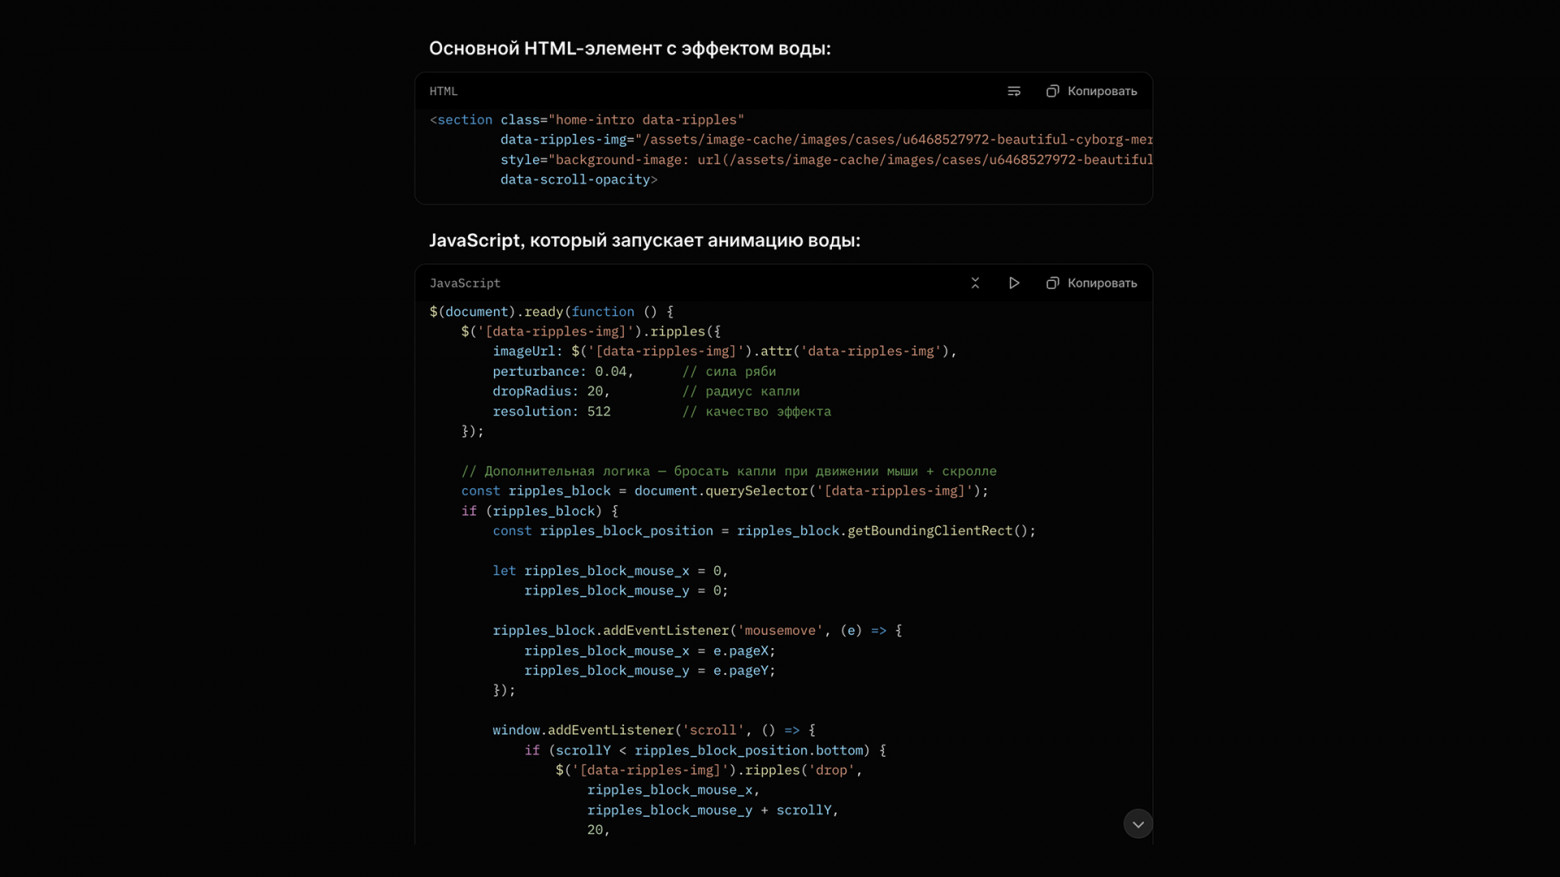Click the '$(document).ready(function () {' line

click(x=551, y=312)
